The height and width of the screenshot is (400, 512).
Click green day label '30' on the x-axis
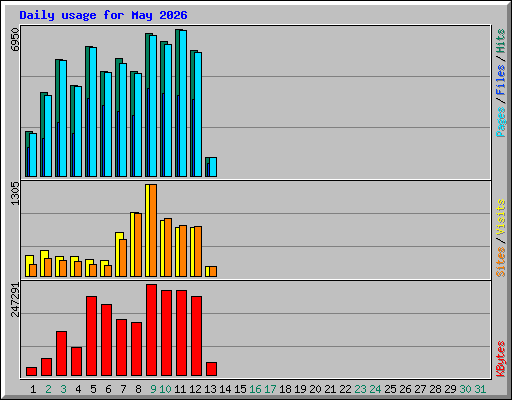465,389
